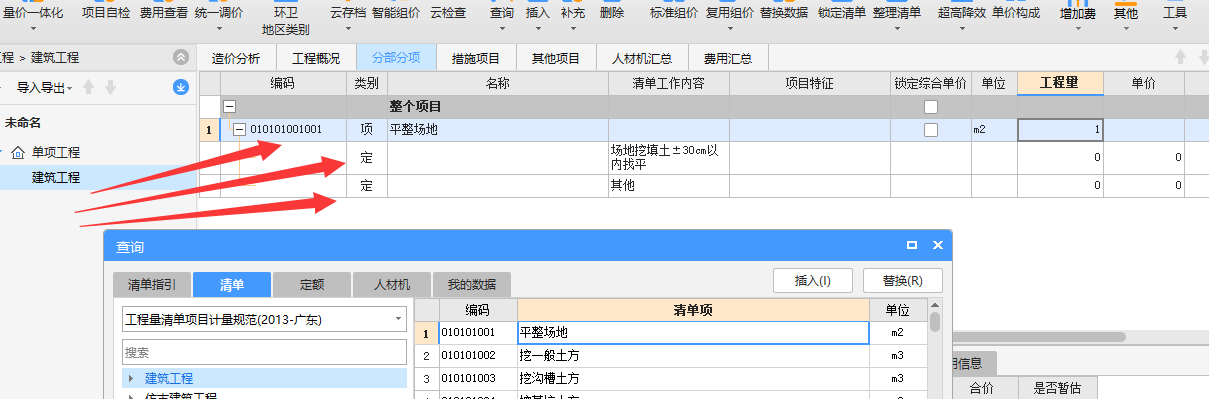Viewport: 1209px width, 399px height.
Task: Click the 插入(I) button
Action: (812, 281)
